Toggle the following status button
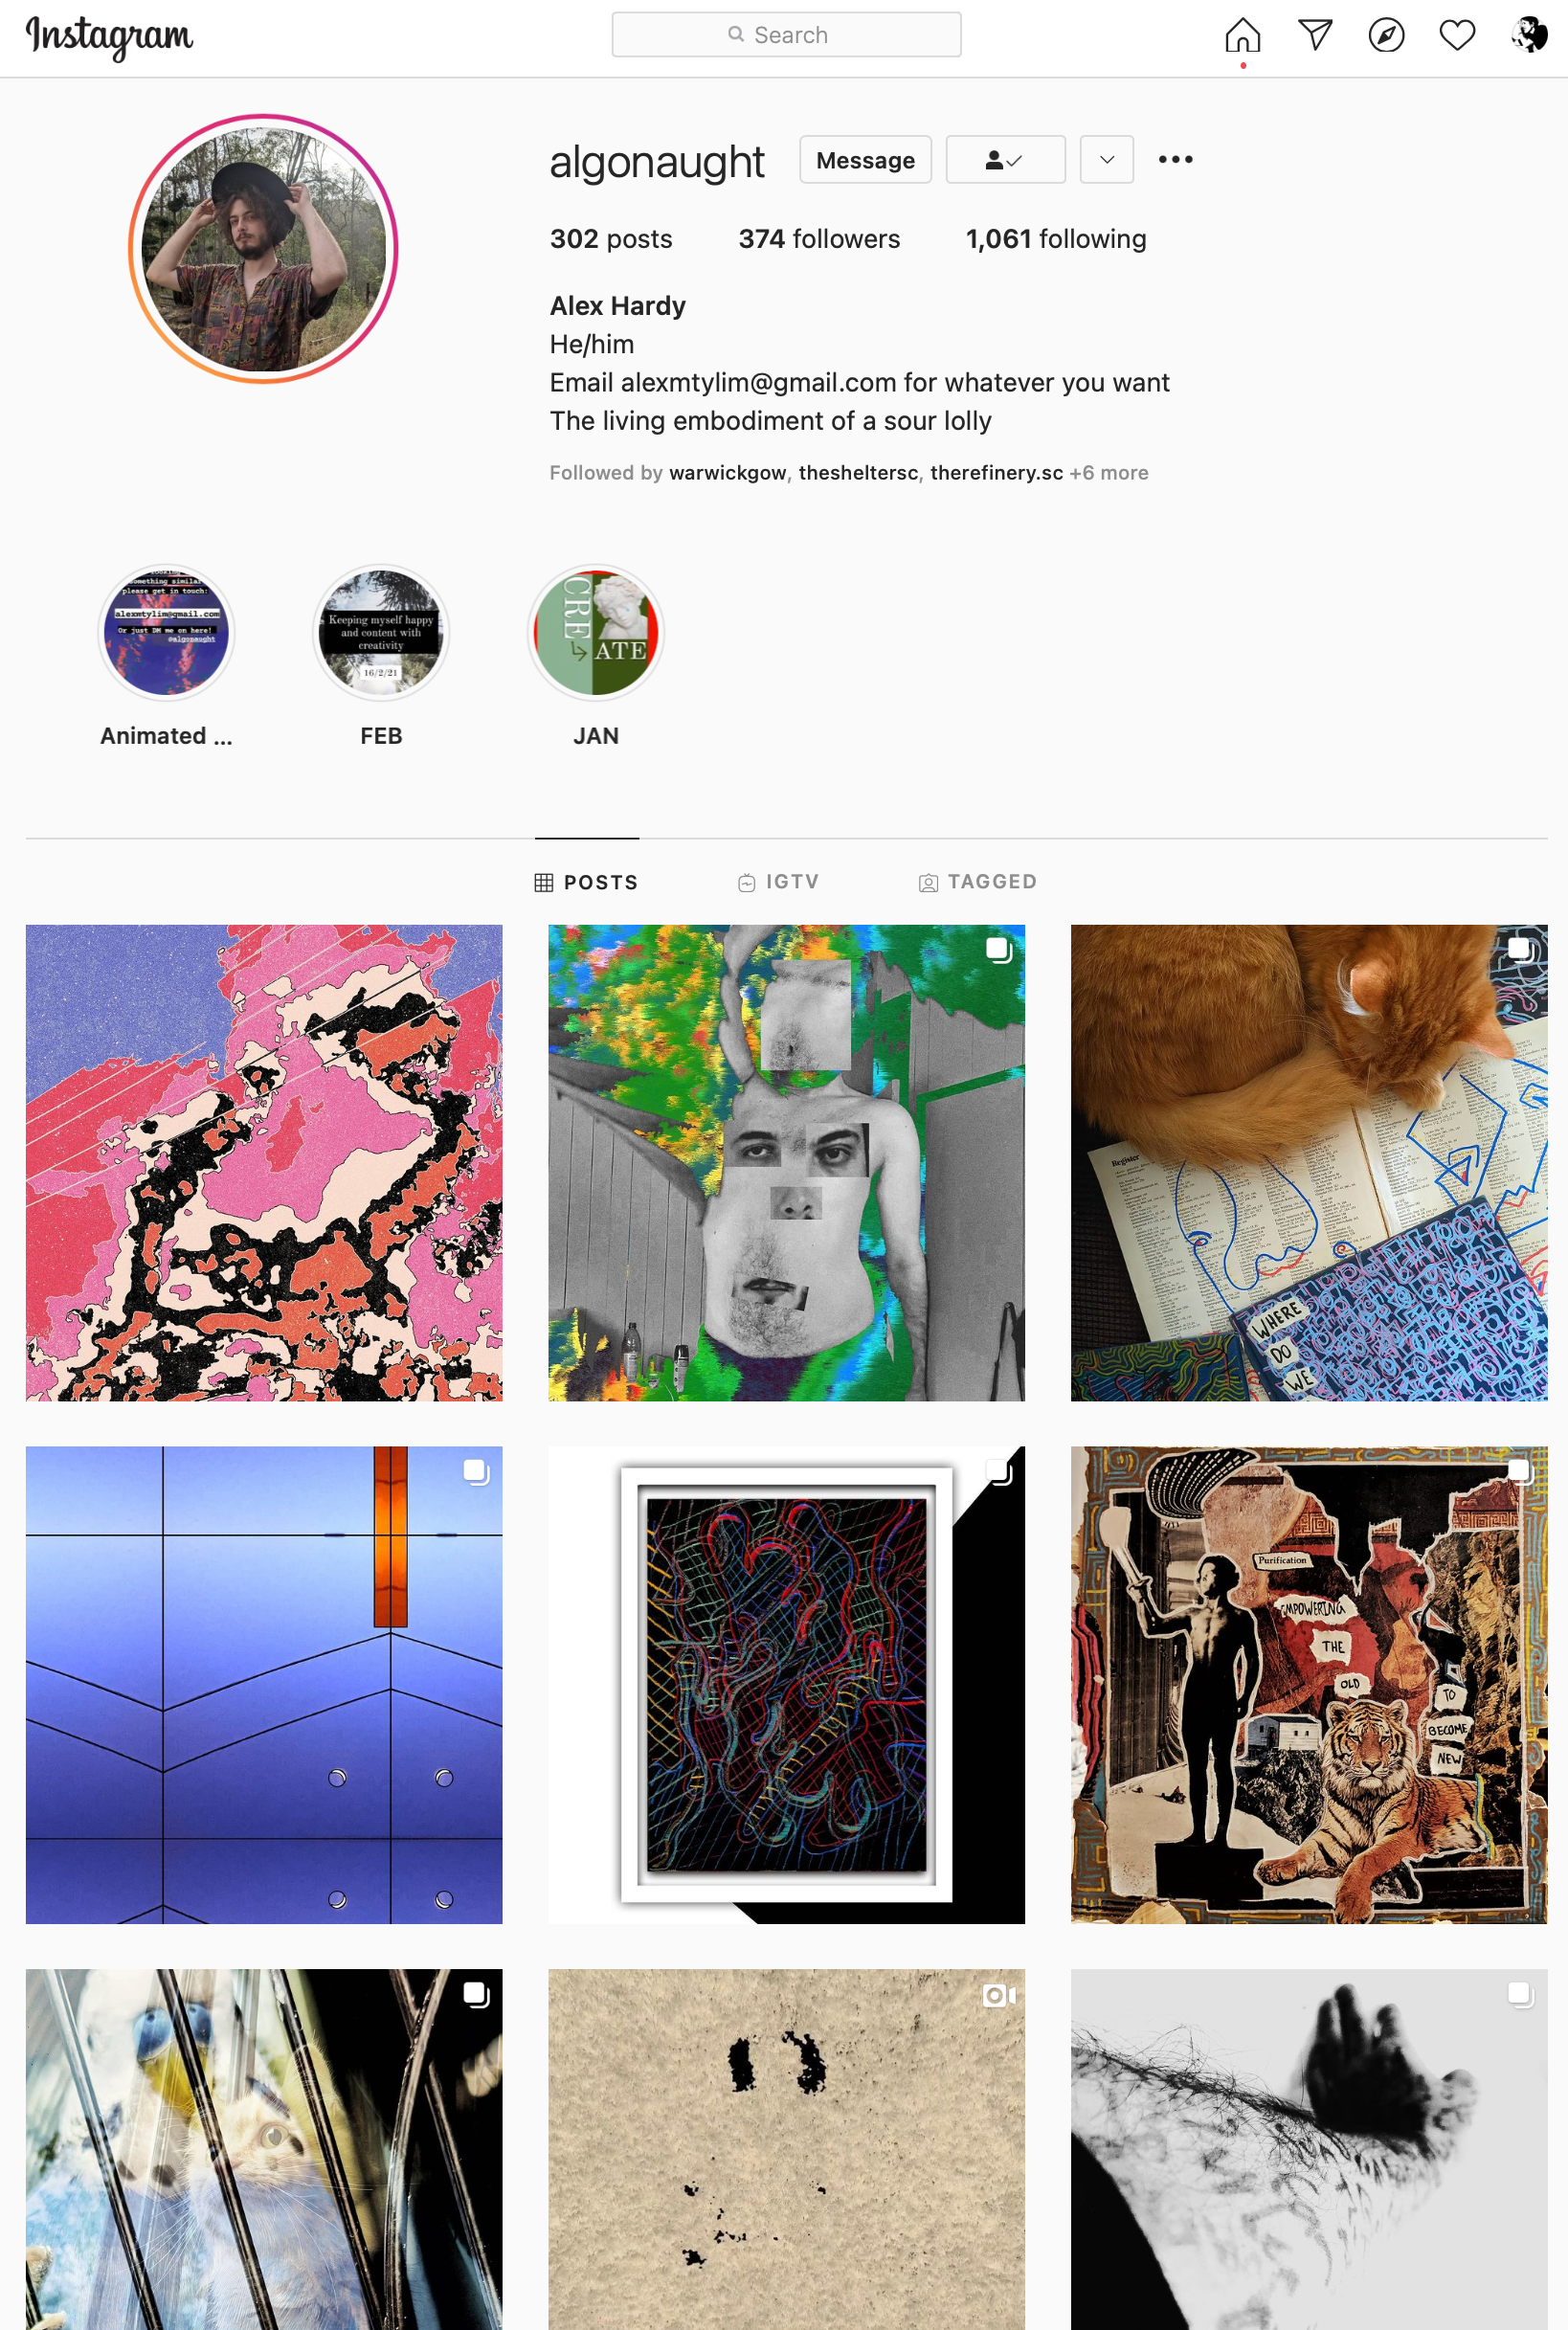1568x2330 pixels. point(1005,160)
